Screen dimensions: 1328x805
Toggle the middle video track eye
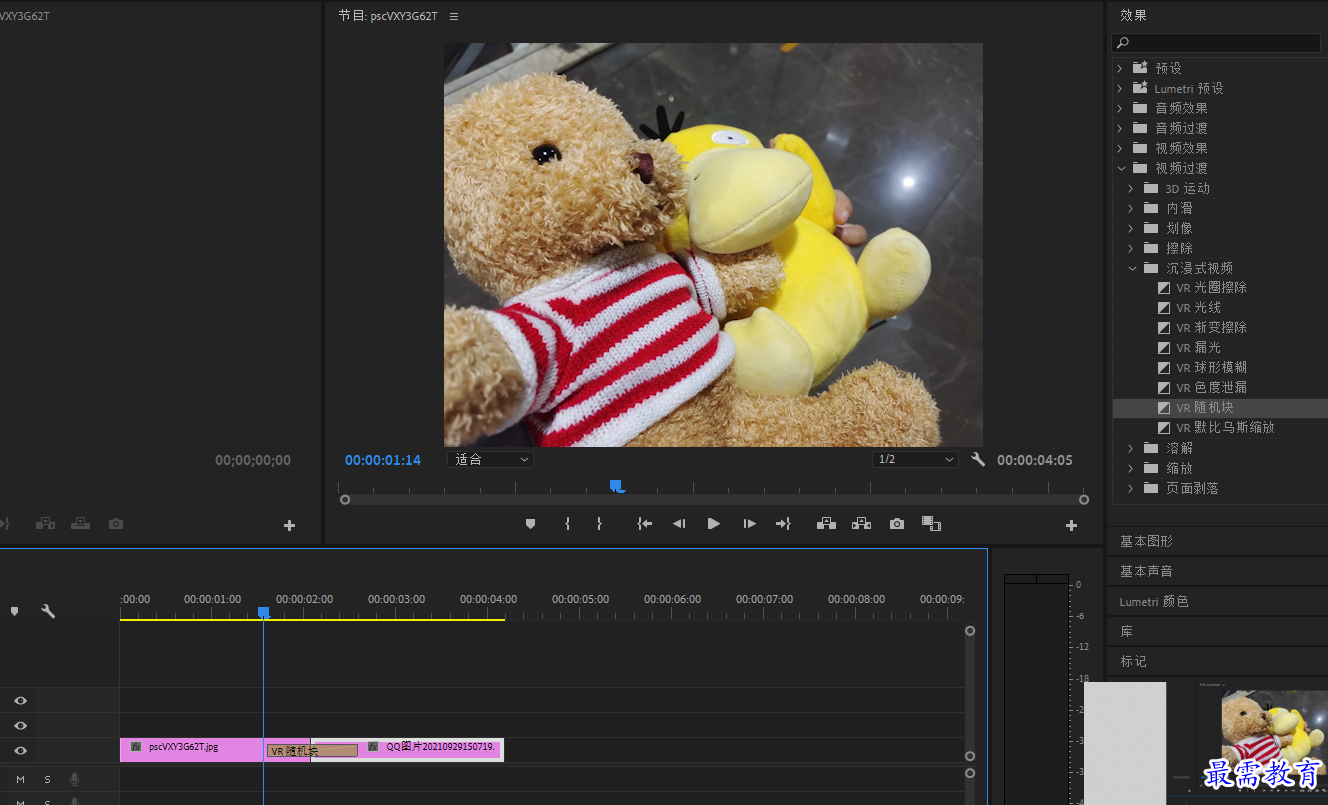20,726
